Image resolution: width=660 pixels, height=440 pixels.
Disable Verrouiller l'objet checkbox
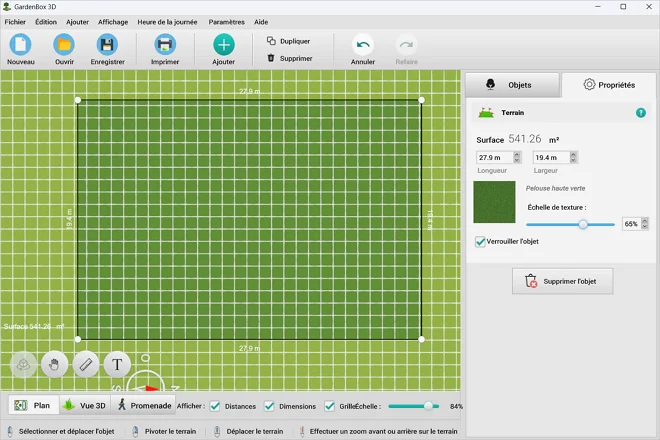click(x=480, y=242)
